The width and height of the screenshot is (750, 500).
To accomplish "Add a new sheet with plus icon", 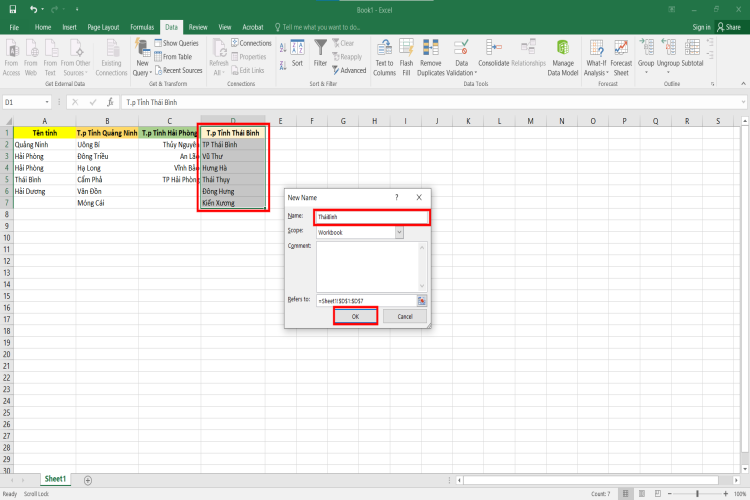I will click(x=88, y=480).
